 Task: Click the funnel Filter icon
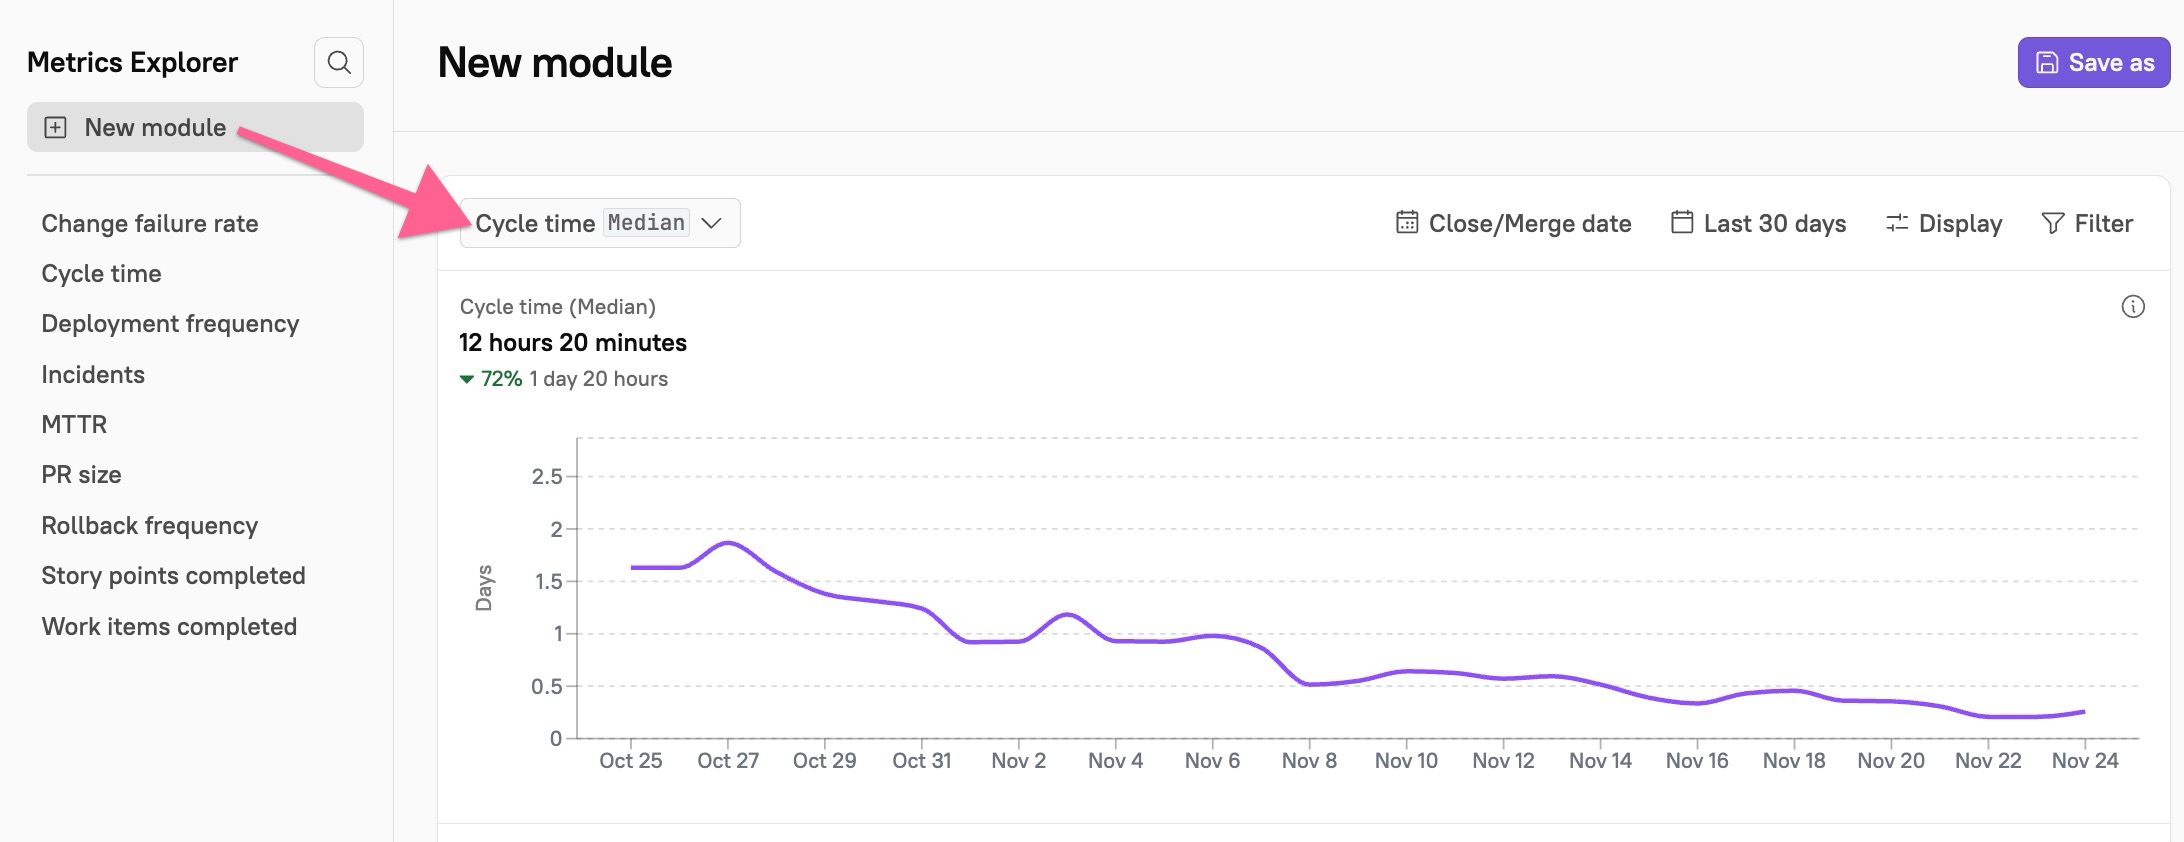click(2052, 223)
